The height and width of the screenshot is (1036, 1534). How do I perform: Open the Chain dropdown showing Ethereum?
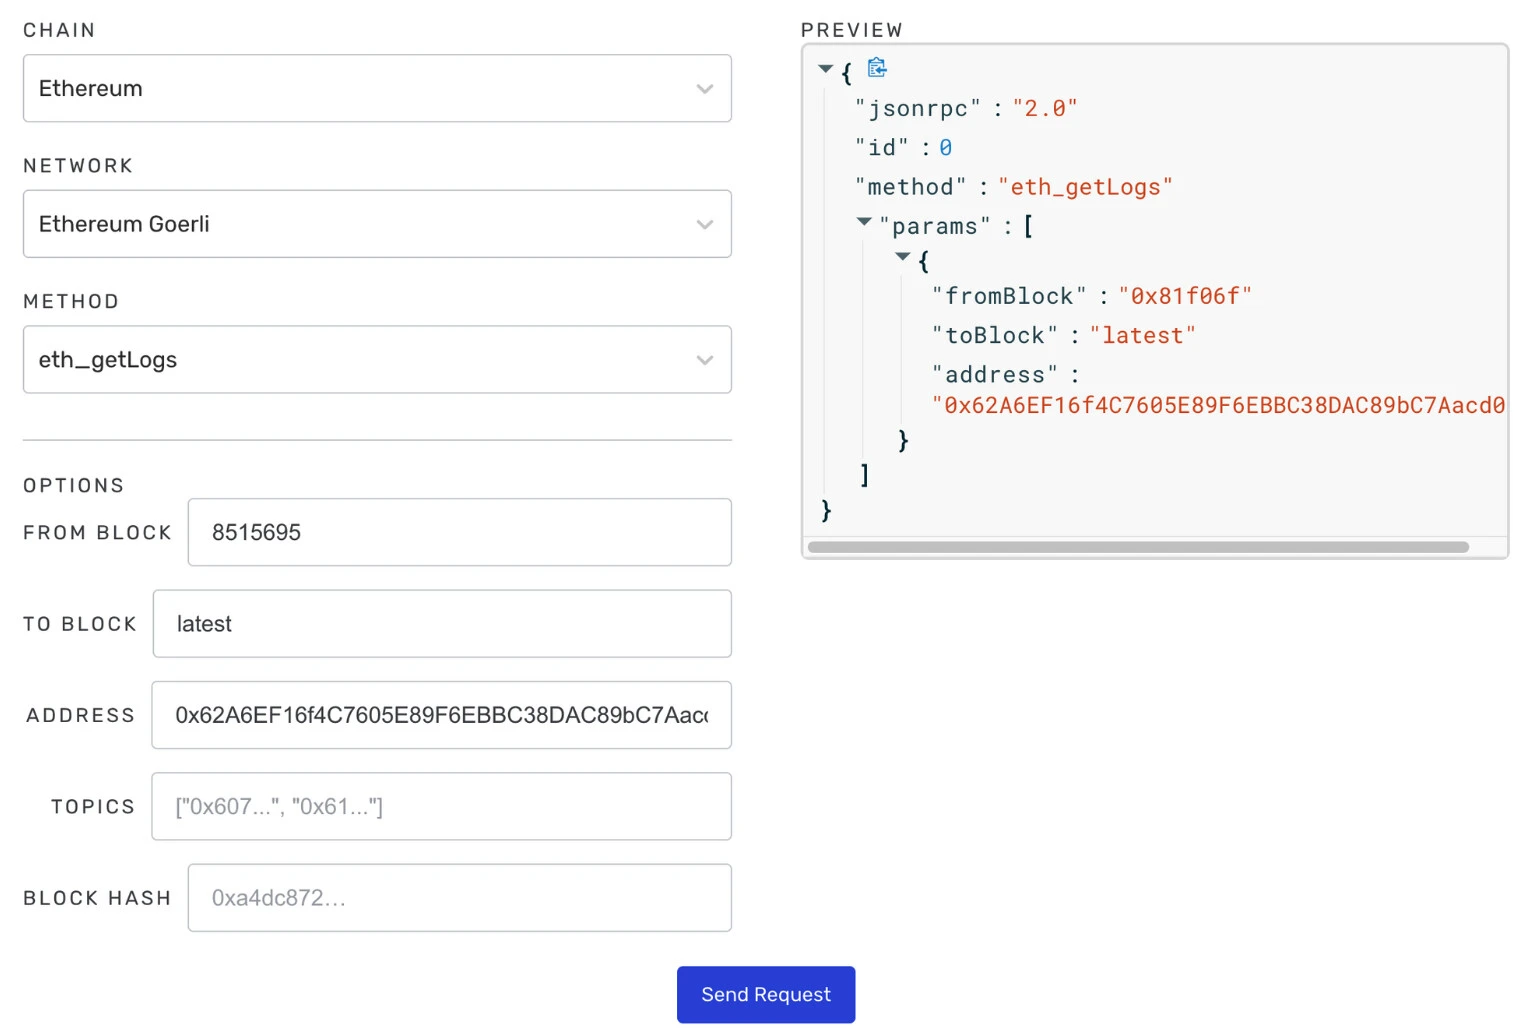coord(377,88)
